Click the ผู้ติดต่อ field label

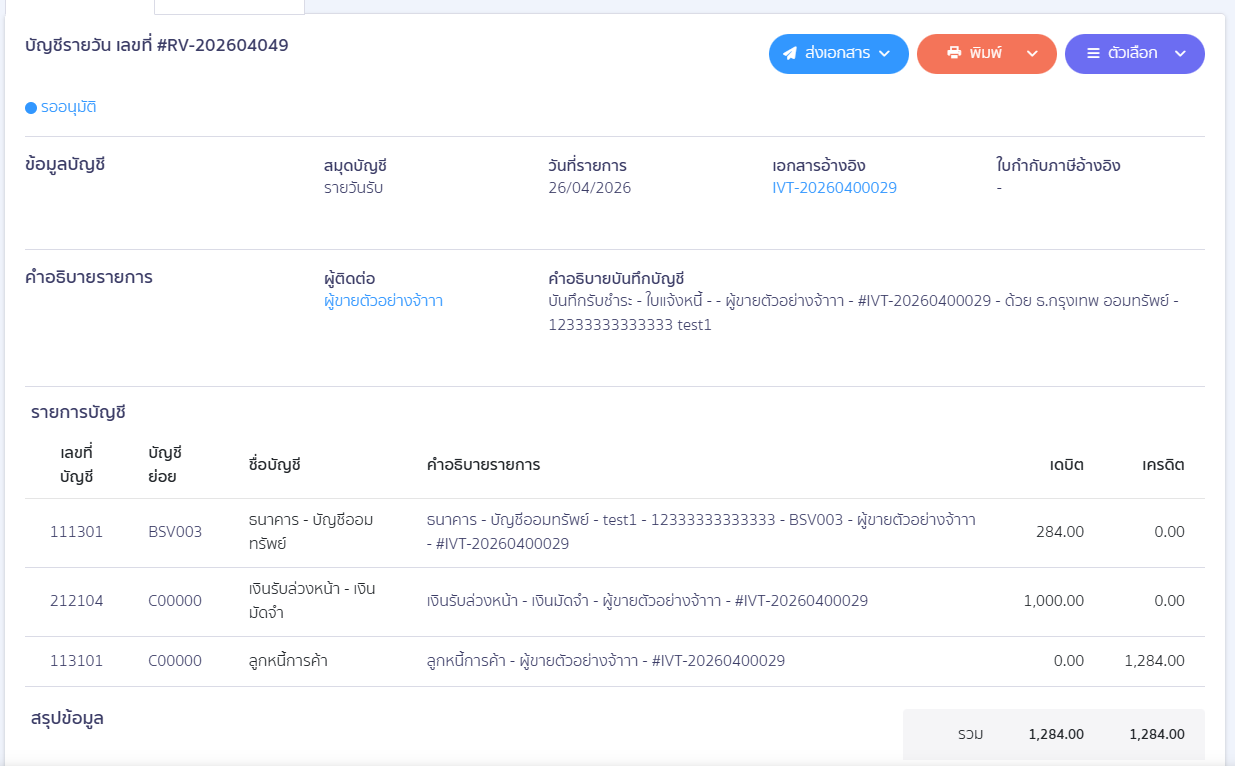tap(350, 279)
